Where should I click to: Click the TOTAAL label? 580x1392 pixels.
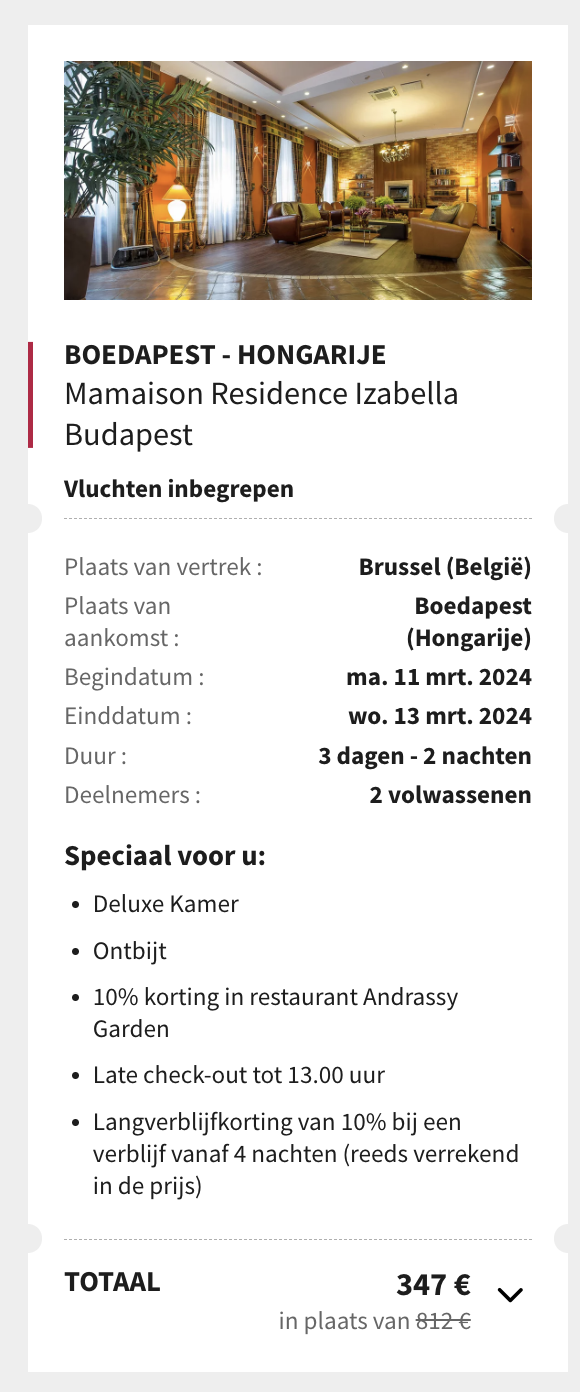112,1282
